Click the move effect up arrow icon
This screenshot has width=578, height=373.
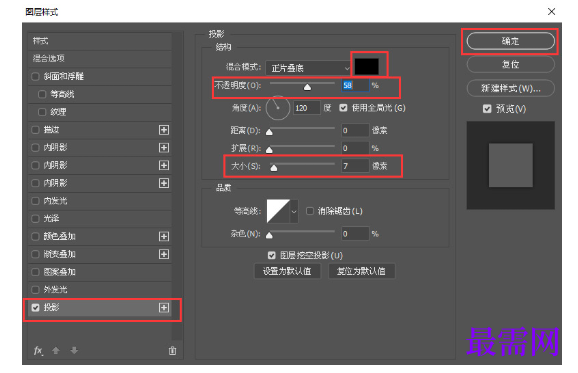(x=56, y=351)
